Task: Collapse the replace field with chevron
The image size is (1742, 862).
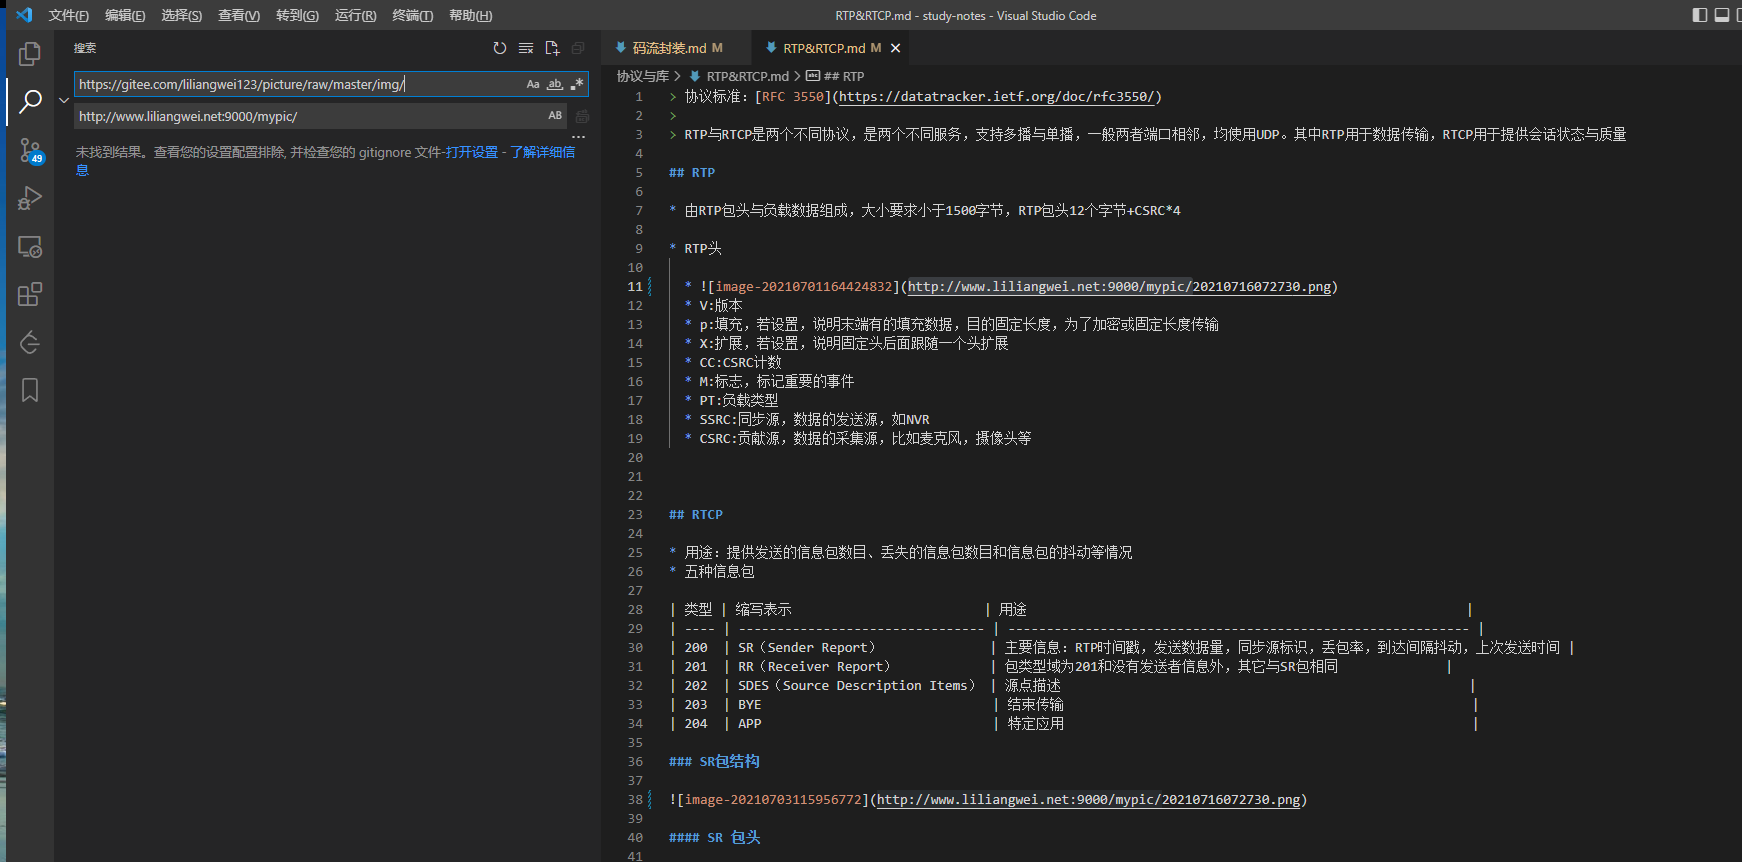Action: (x=64, y=100)
